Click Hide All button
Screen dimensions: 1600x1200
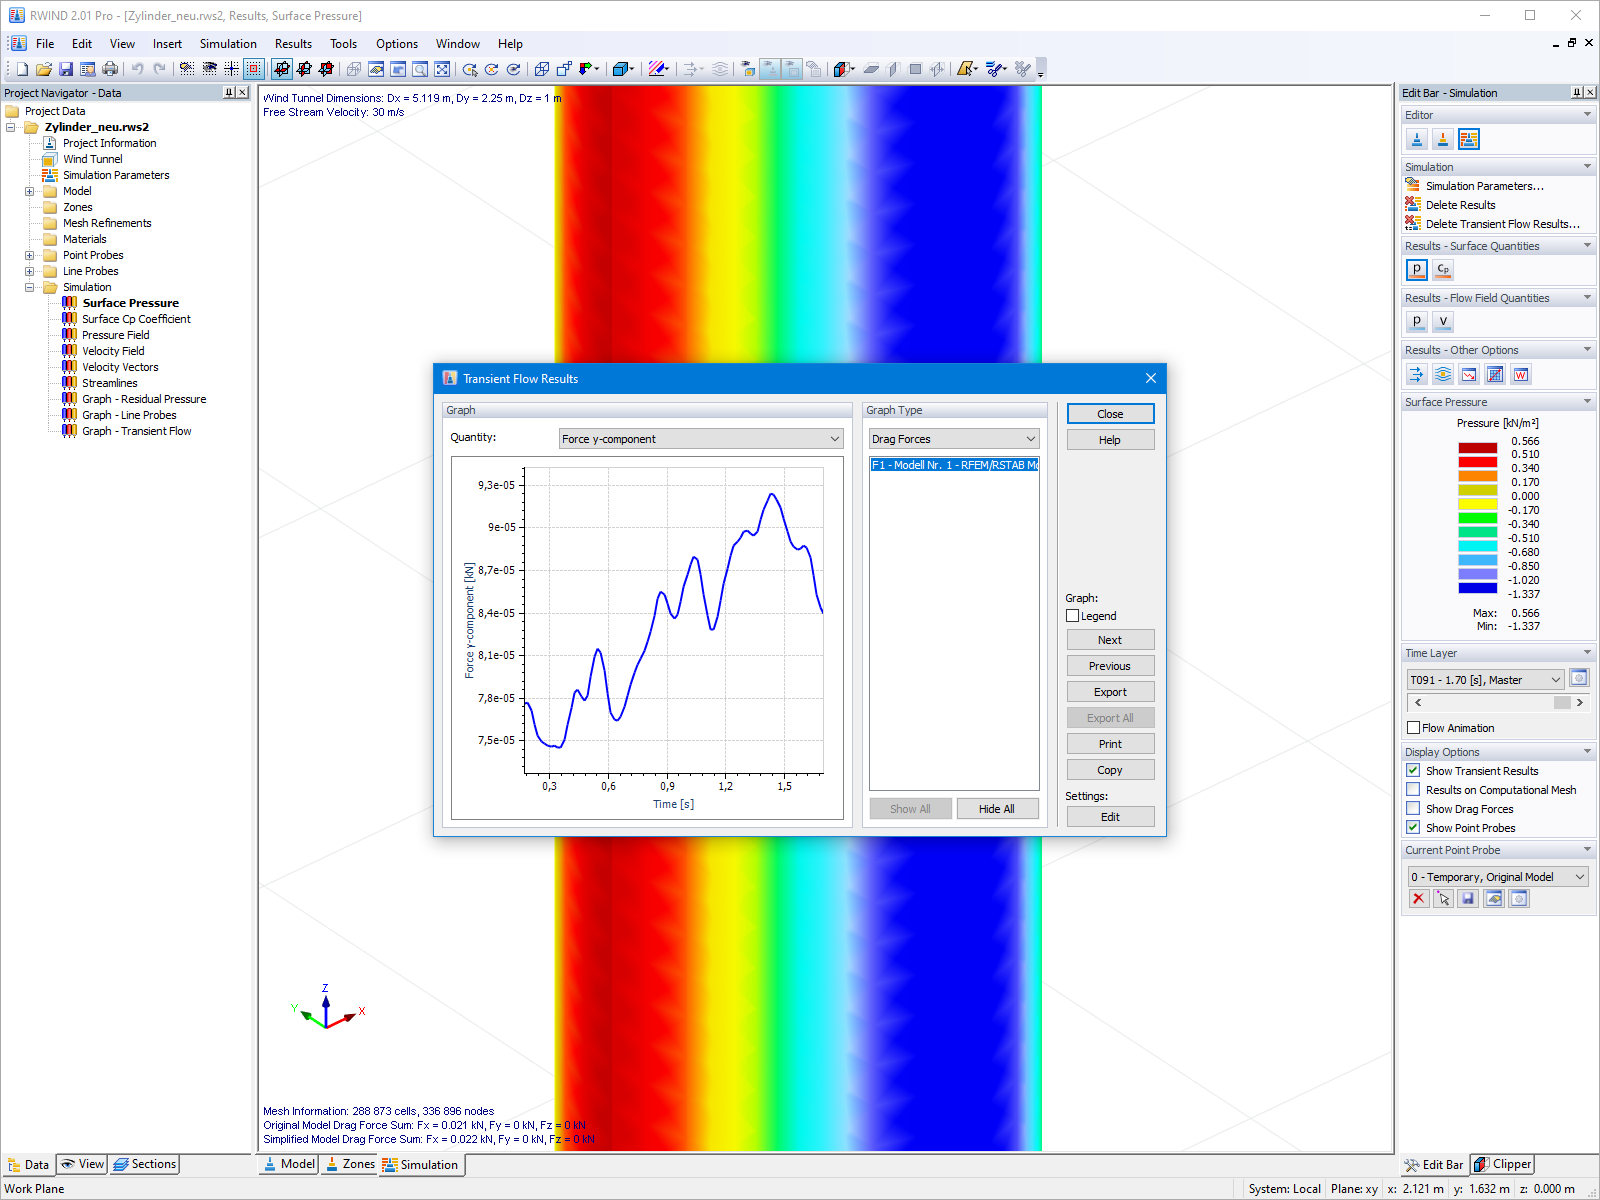pos(996,809)
